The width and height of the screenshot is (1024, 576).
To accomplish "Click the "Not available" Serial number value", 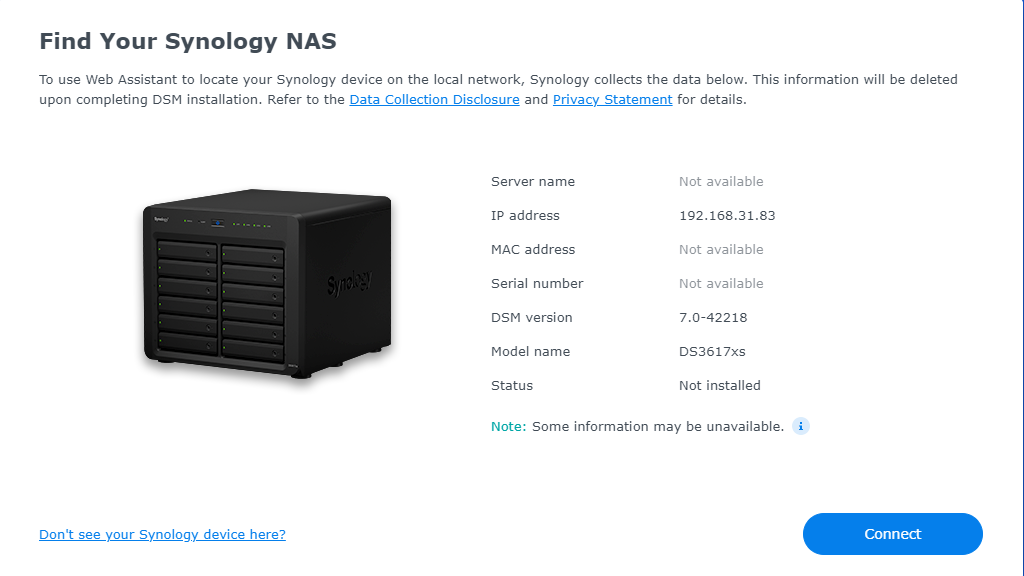I will tap(720, 284).
